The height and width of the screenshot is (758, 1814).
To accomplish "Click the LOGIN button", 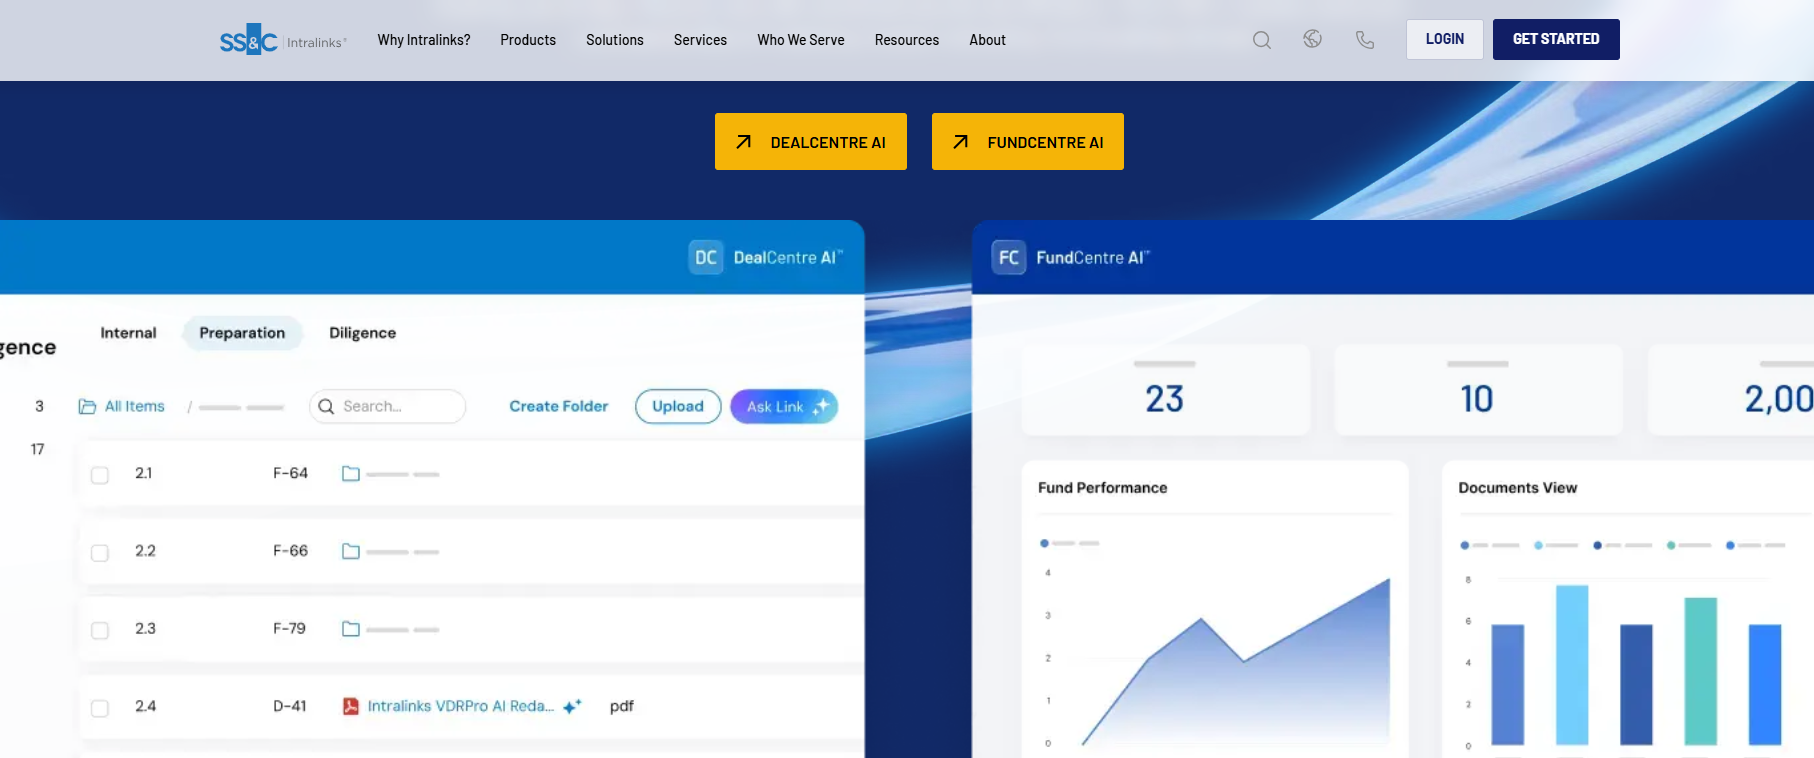I will (x=1445, y=39).
